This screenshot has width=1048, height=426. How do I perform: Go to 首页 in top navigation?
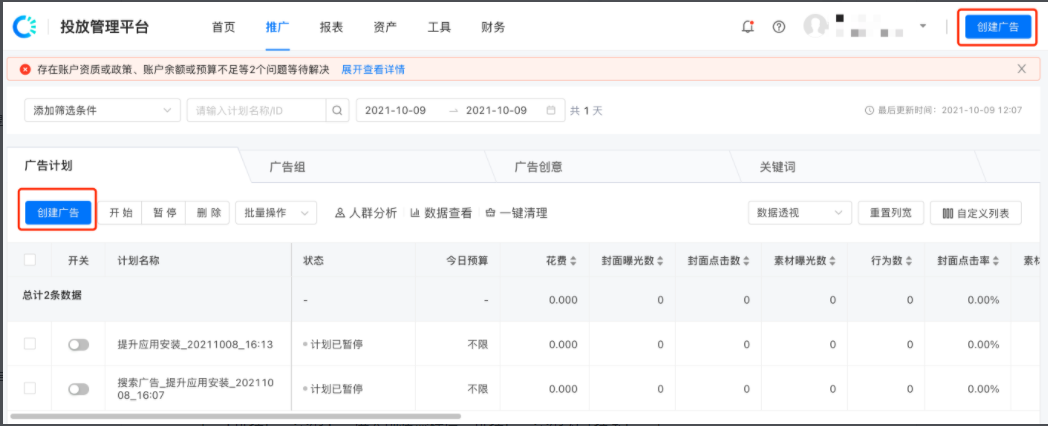click(223, 27)
